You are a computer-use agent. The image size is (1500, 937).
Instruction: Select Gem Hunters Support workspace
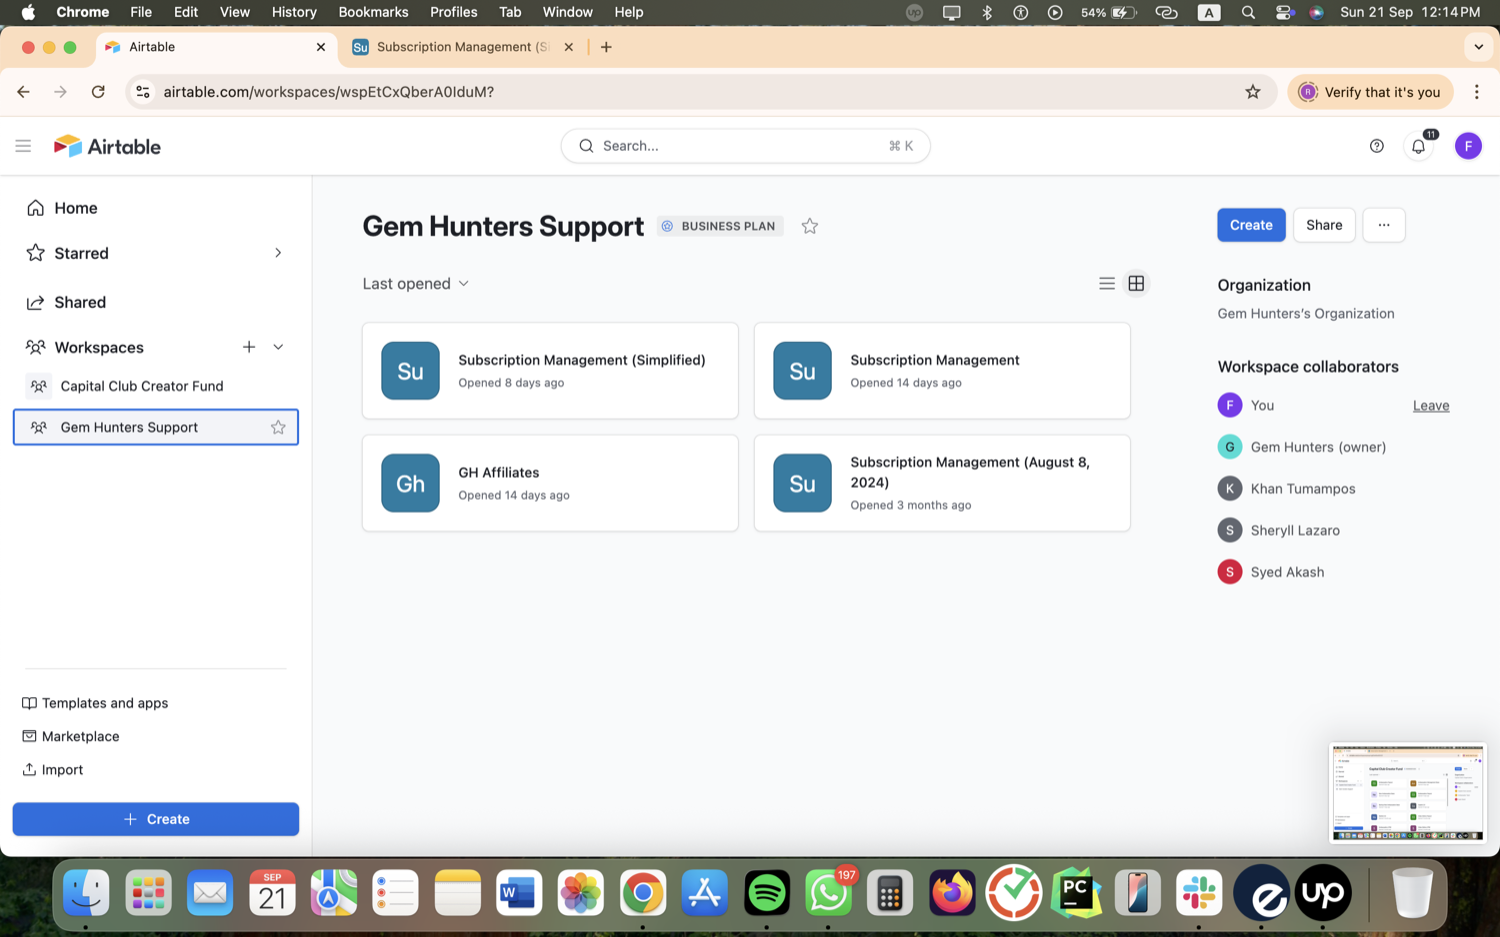[156, 427]
